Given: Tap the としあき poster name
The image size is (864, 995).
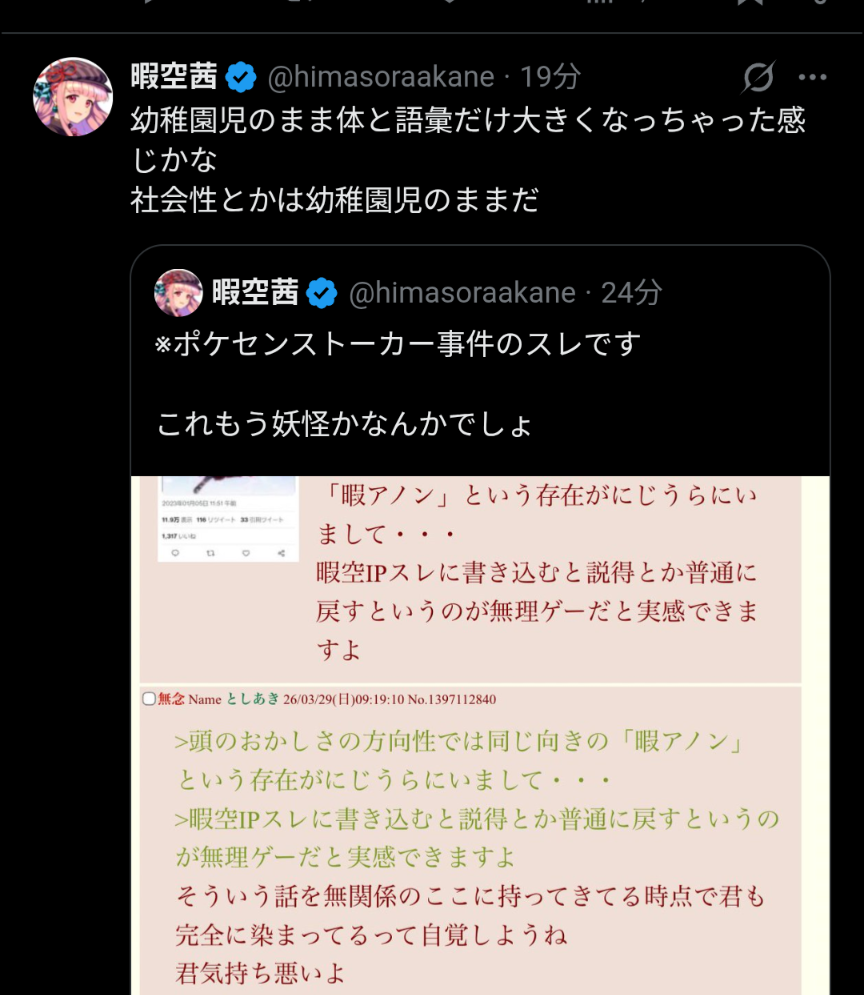Looking at the screenshot, I should (252, 699).
